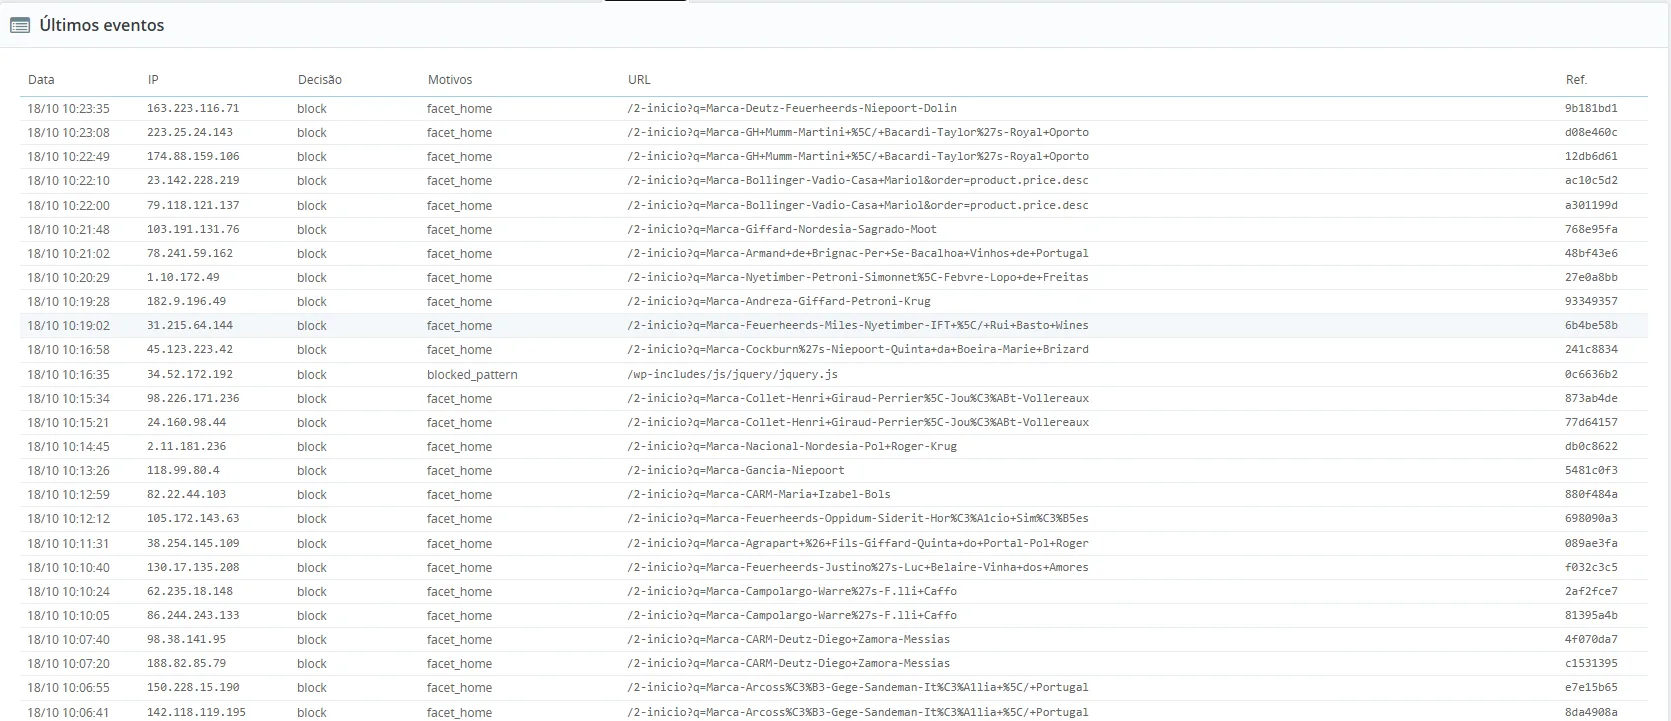Click the Motivos column header

click(x=450, y=80)
